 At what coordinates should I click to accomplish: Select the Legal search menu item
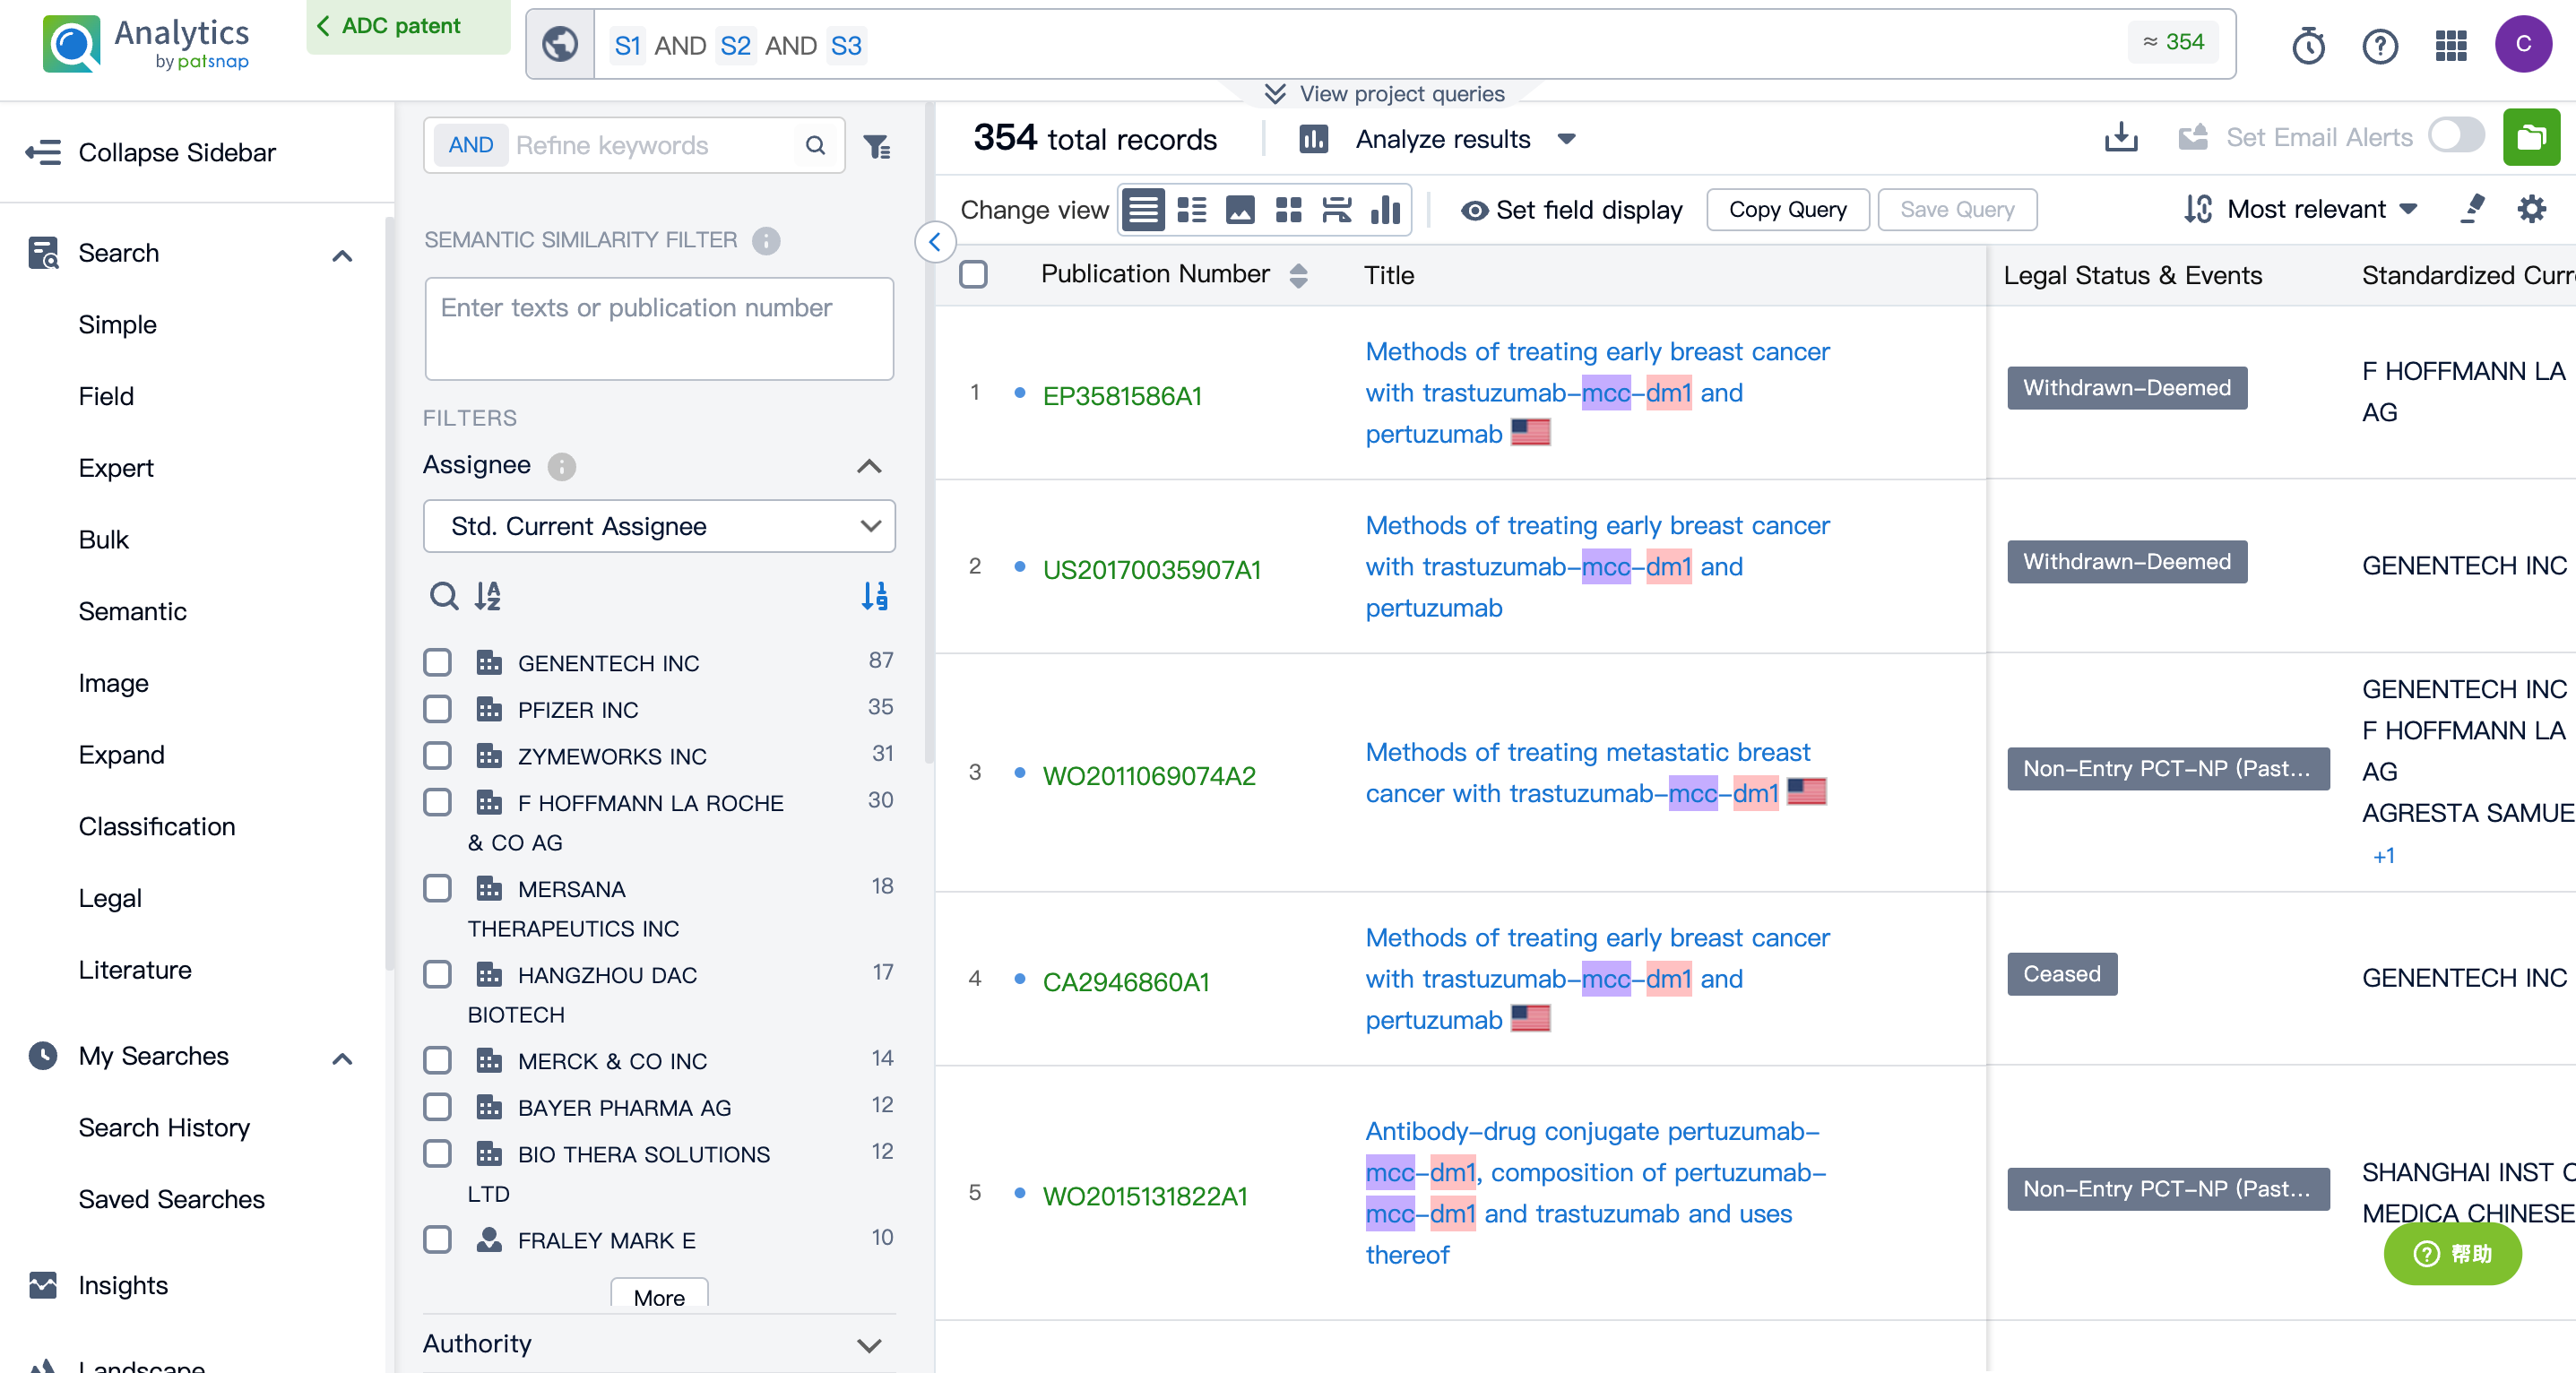tap(108, 898)
